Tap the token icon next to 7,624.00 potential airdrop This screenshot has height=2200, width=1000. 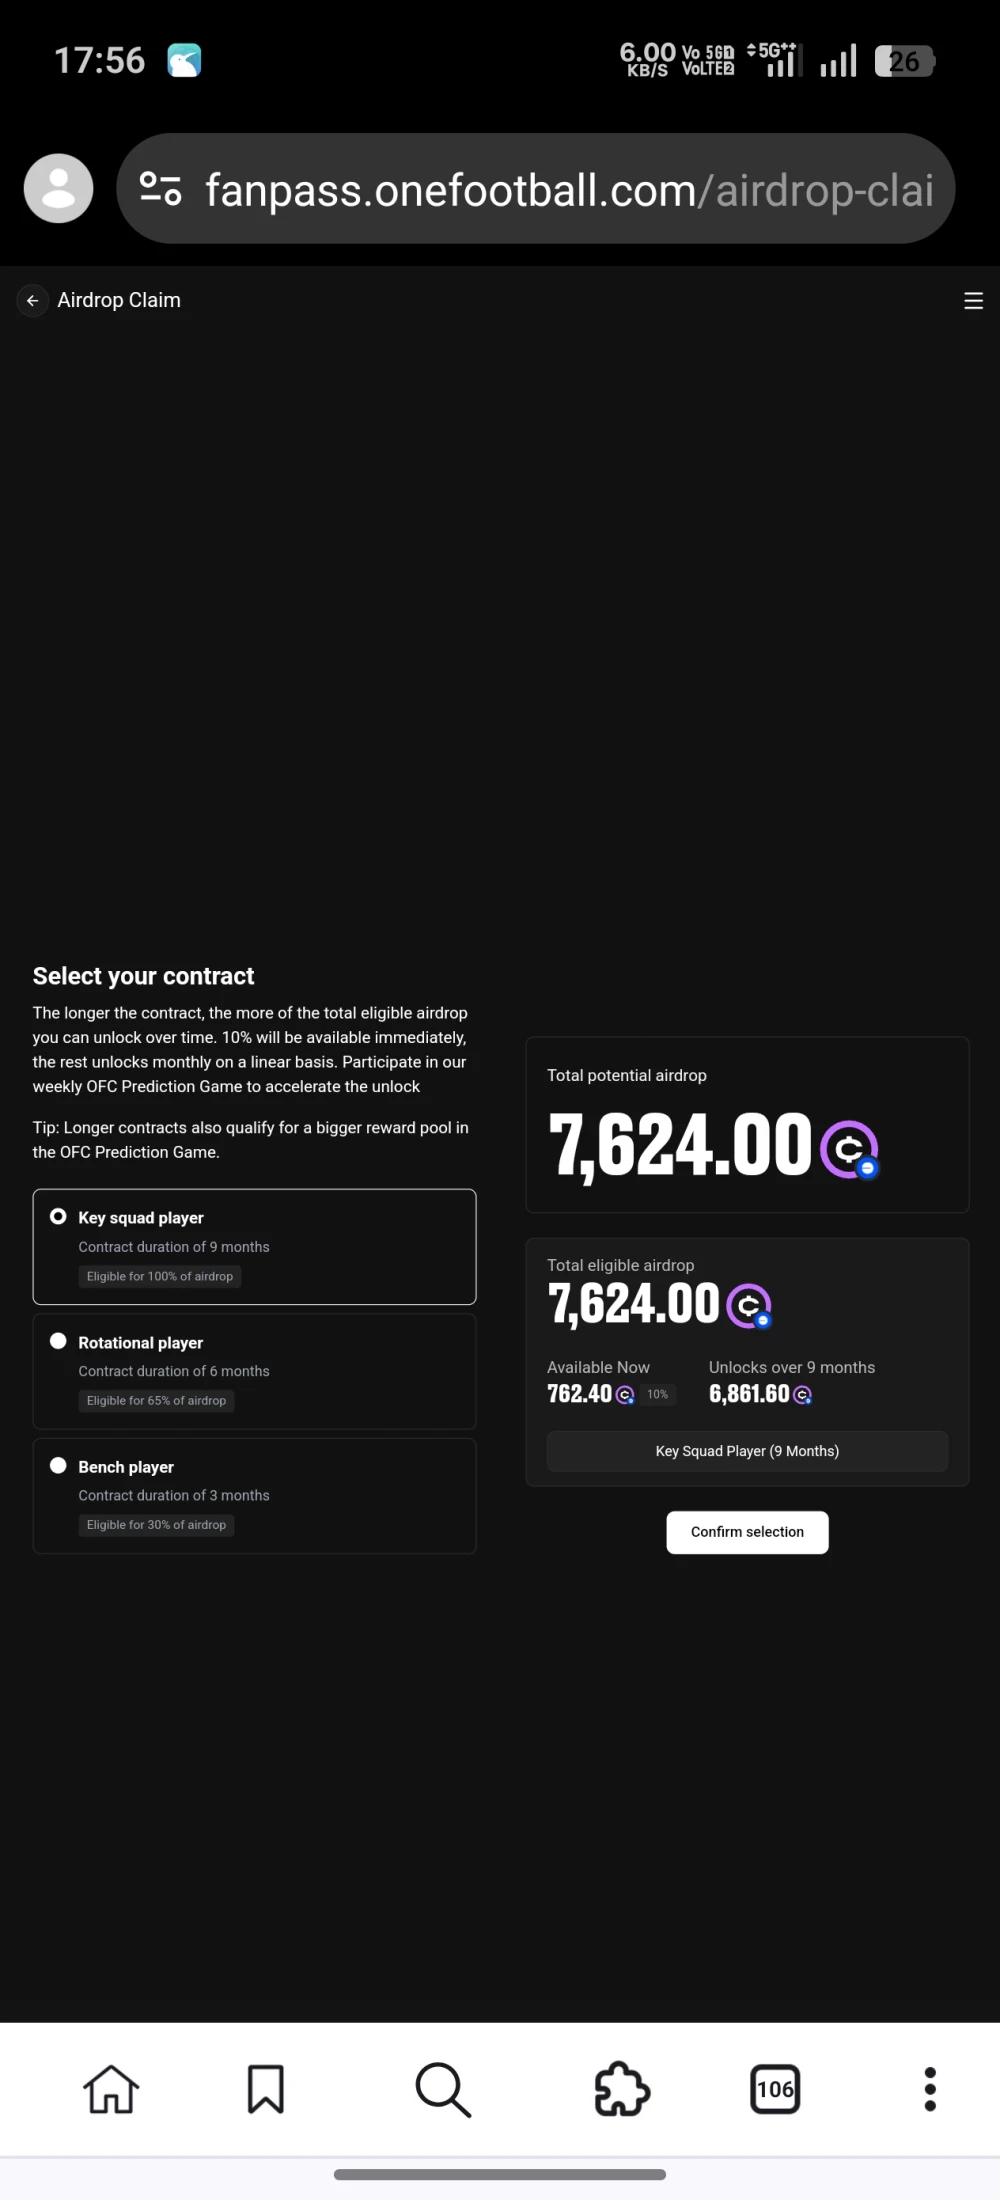[849, 1149]
